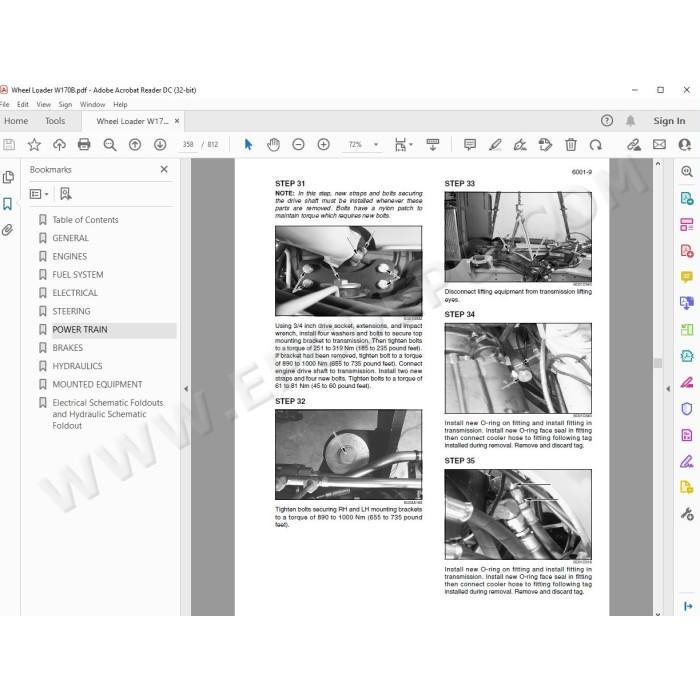Select the POWER TRAIN bookmark
This screenshot has width=700, height=700.
point(80,329)
